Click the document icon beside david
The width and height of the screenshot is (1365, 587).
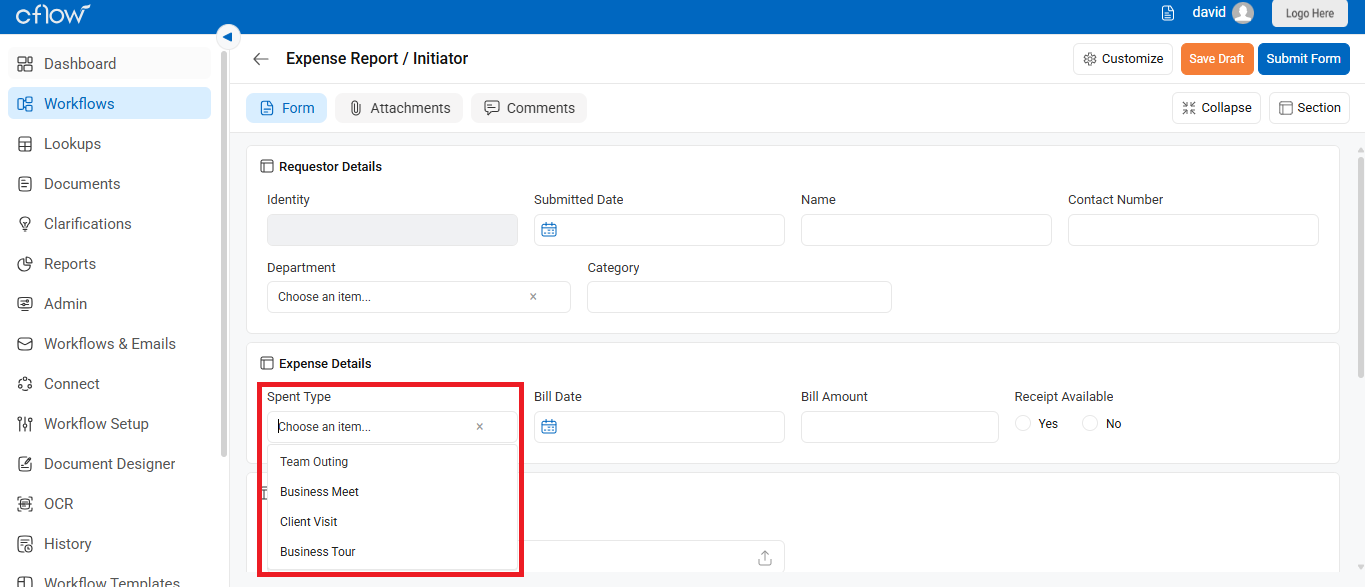pyautogui.click(x=1168, y=13)
